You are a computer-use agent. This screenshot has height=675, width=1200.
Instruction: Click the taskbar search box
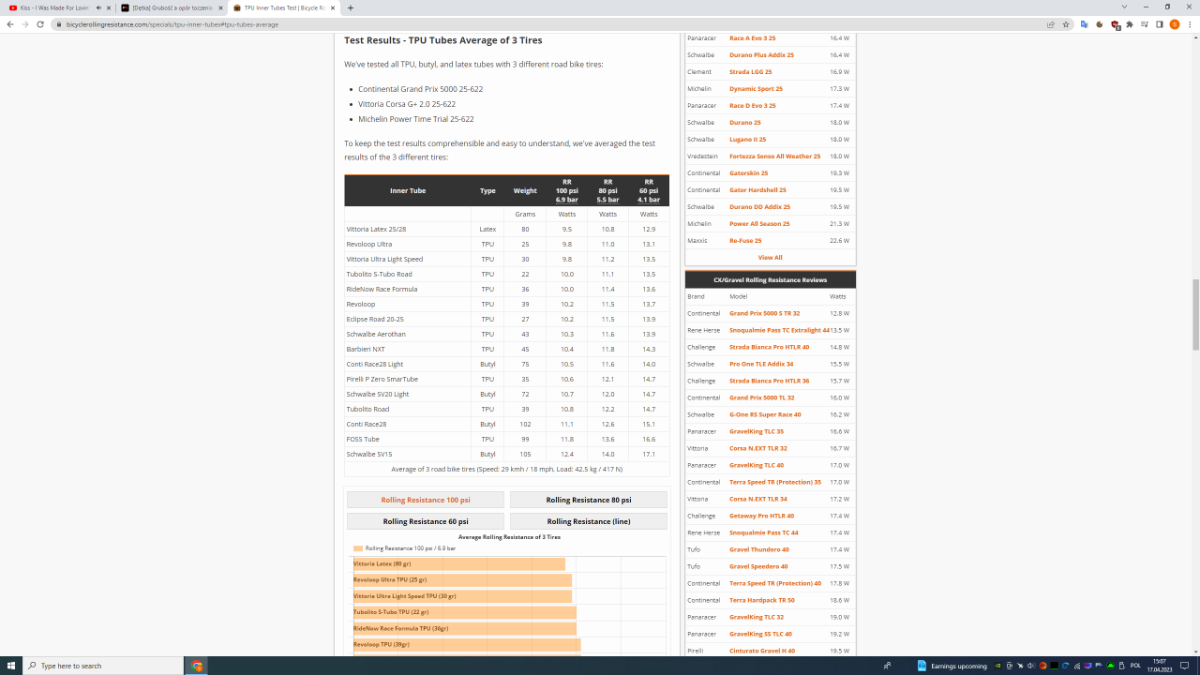click(102, 665)
